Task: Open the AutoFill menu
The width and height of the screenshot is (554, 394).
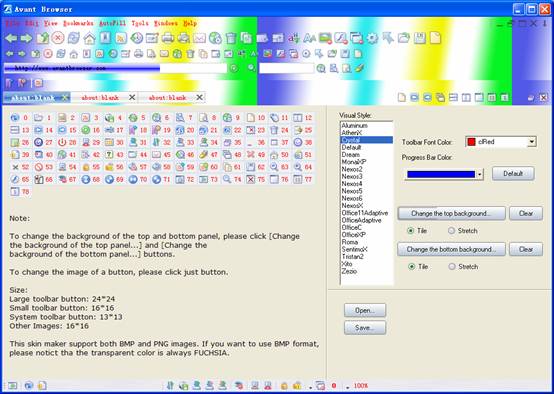Action: (112, 23)
